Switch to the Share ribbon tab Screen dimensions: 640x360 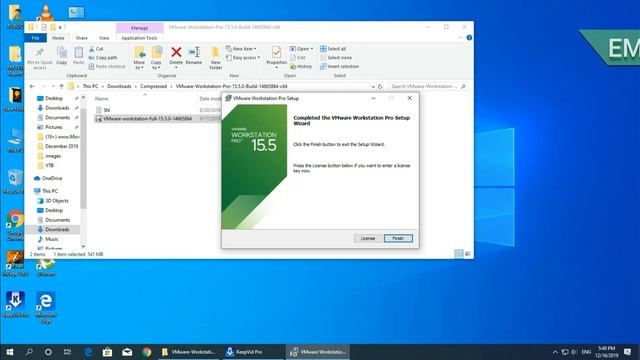pyautogui.click(x=82, y=38)
